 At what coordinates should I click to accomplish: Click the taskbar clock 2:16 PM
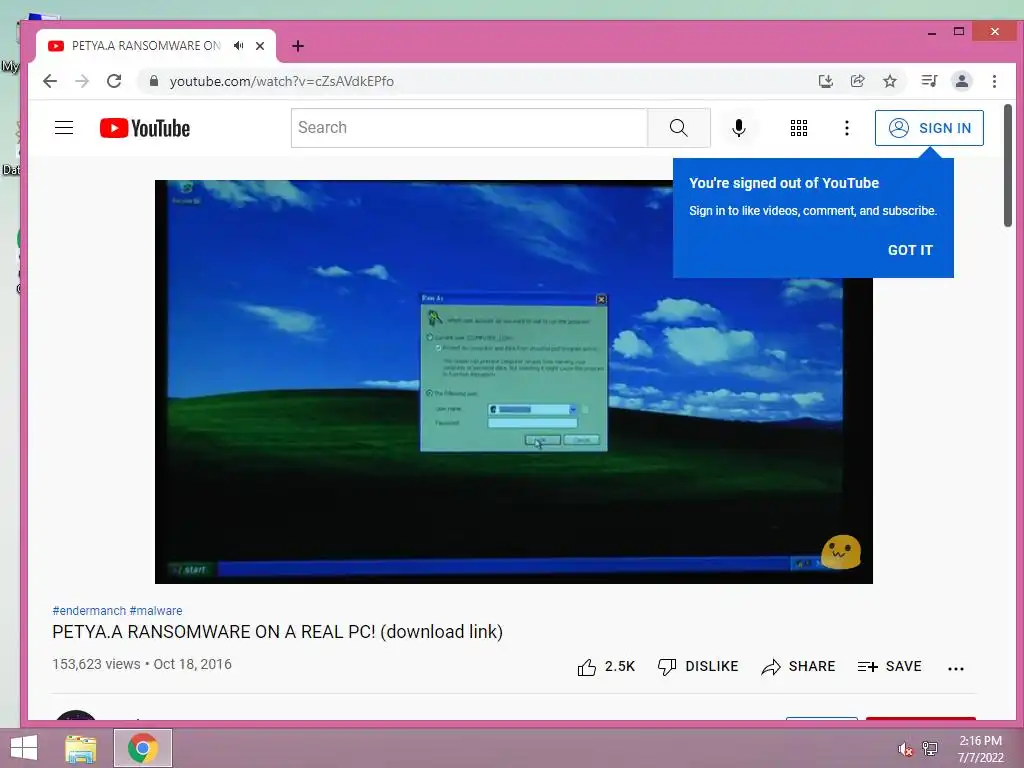tap(980, 741)
